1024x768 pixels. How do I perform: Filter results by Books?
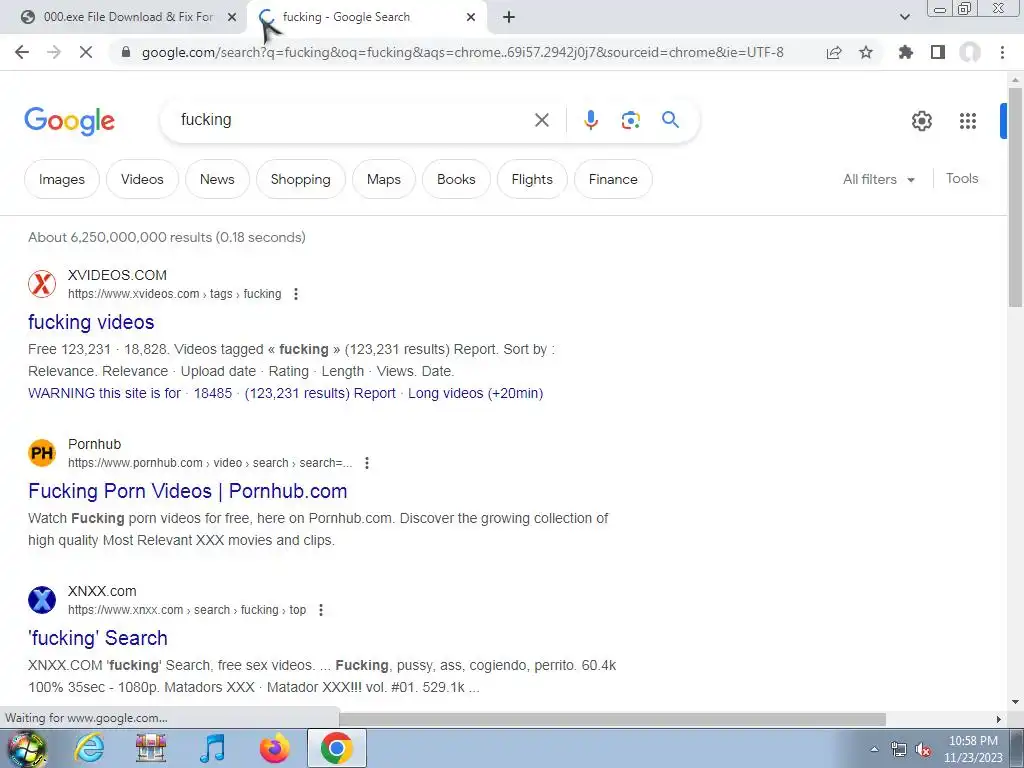tap(456, 179)
